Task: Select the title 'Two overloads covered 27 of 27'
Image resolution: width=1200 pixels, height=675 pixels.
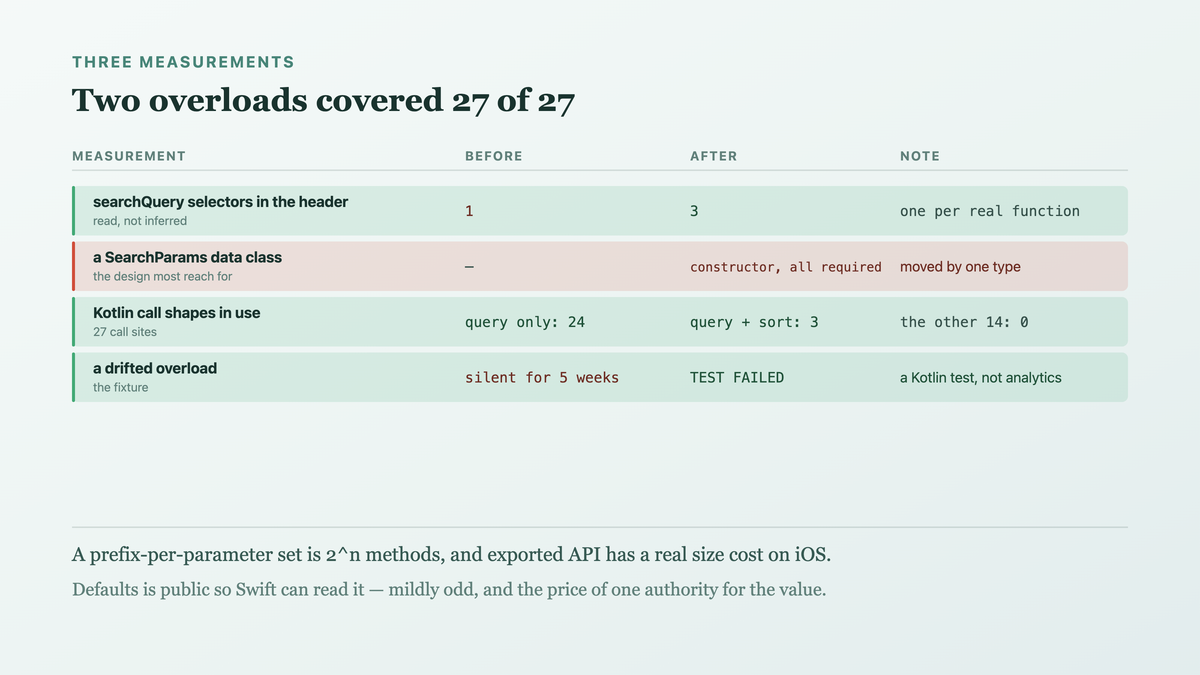Action: click(x=323, y=101)
